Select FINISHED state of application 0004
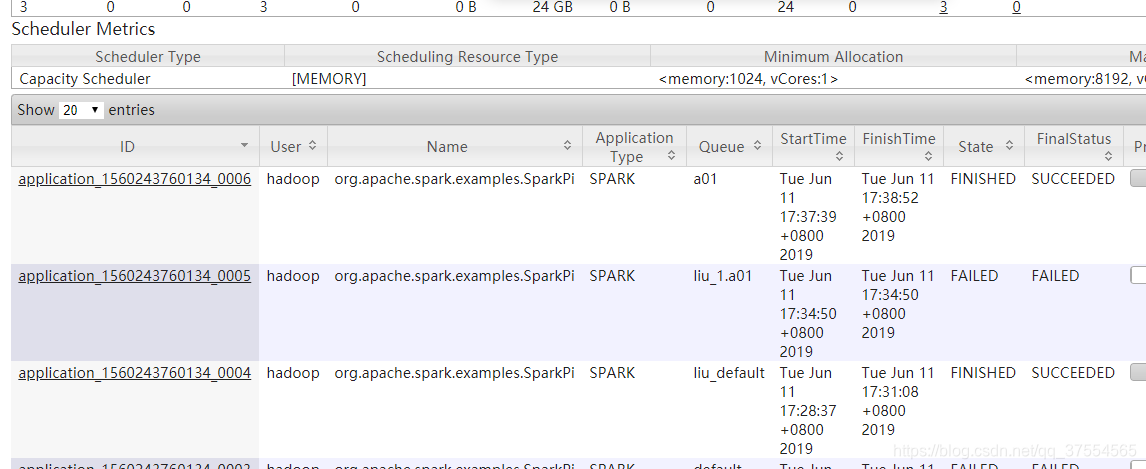 pyautogui.click(x=983, y=373)
